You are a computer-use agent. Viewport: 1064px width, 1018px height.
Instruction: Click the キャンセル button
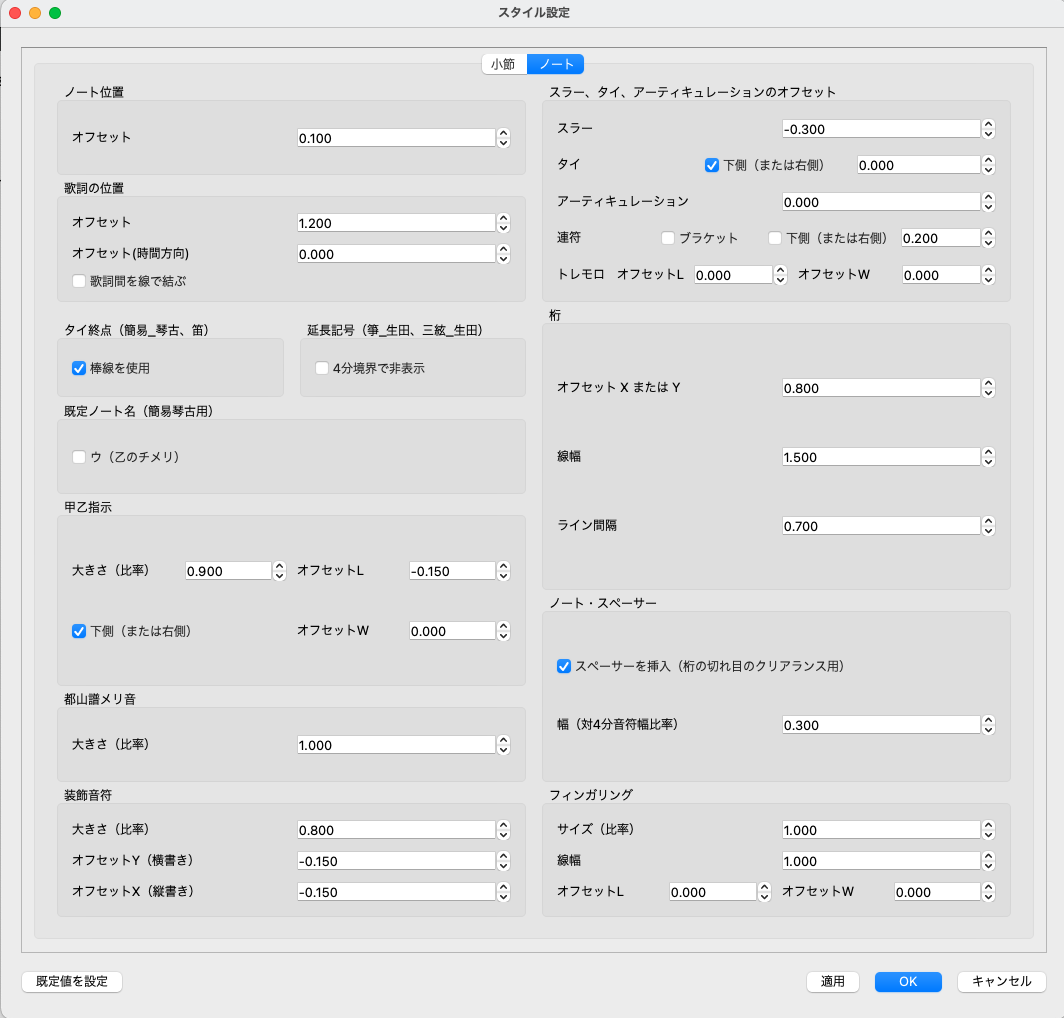tap(1001, 981)
